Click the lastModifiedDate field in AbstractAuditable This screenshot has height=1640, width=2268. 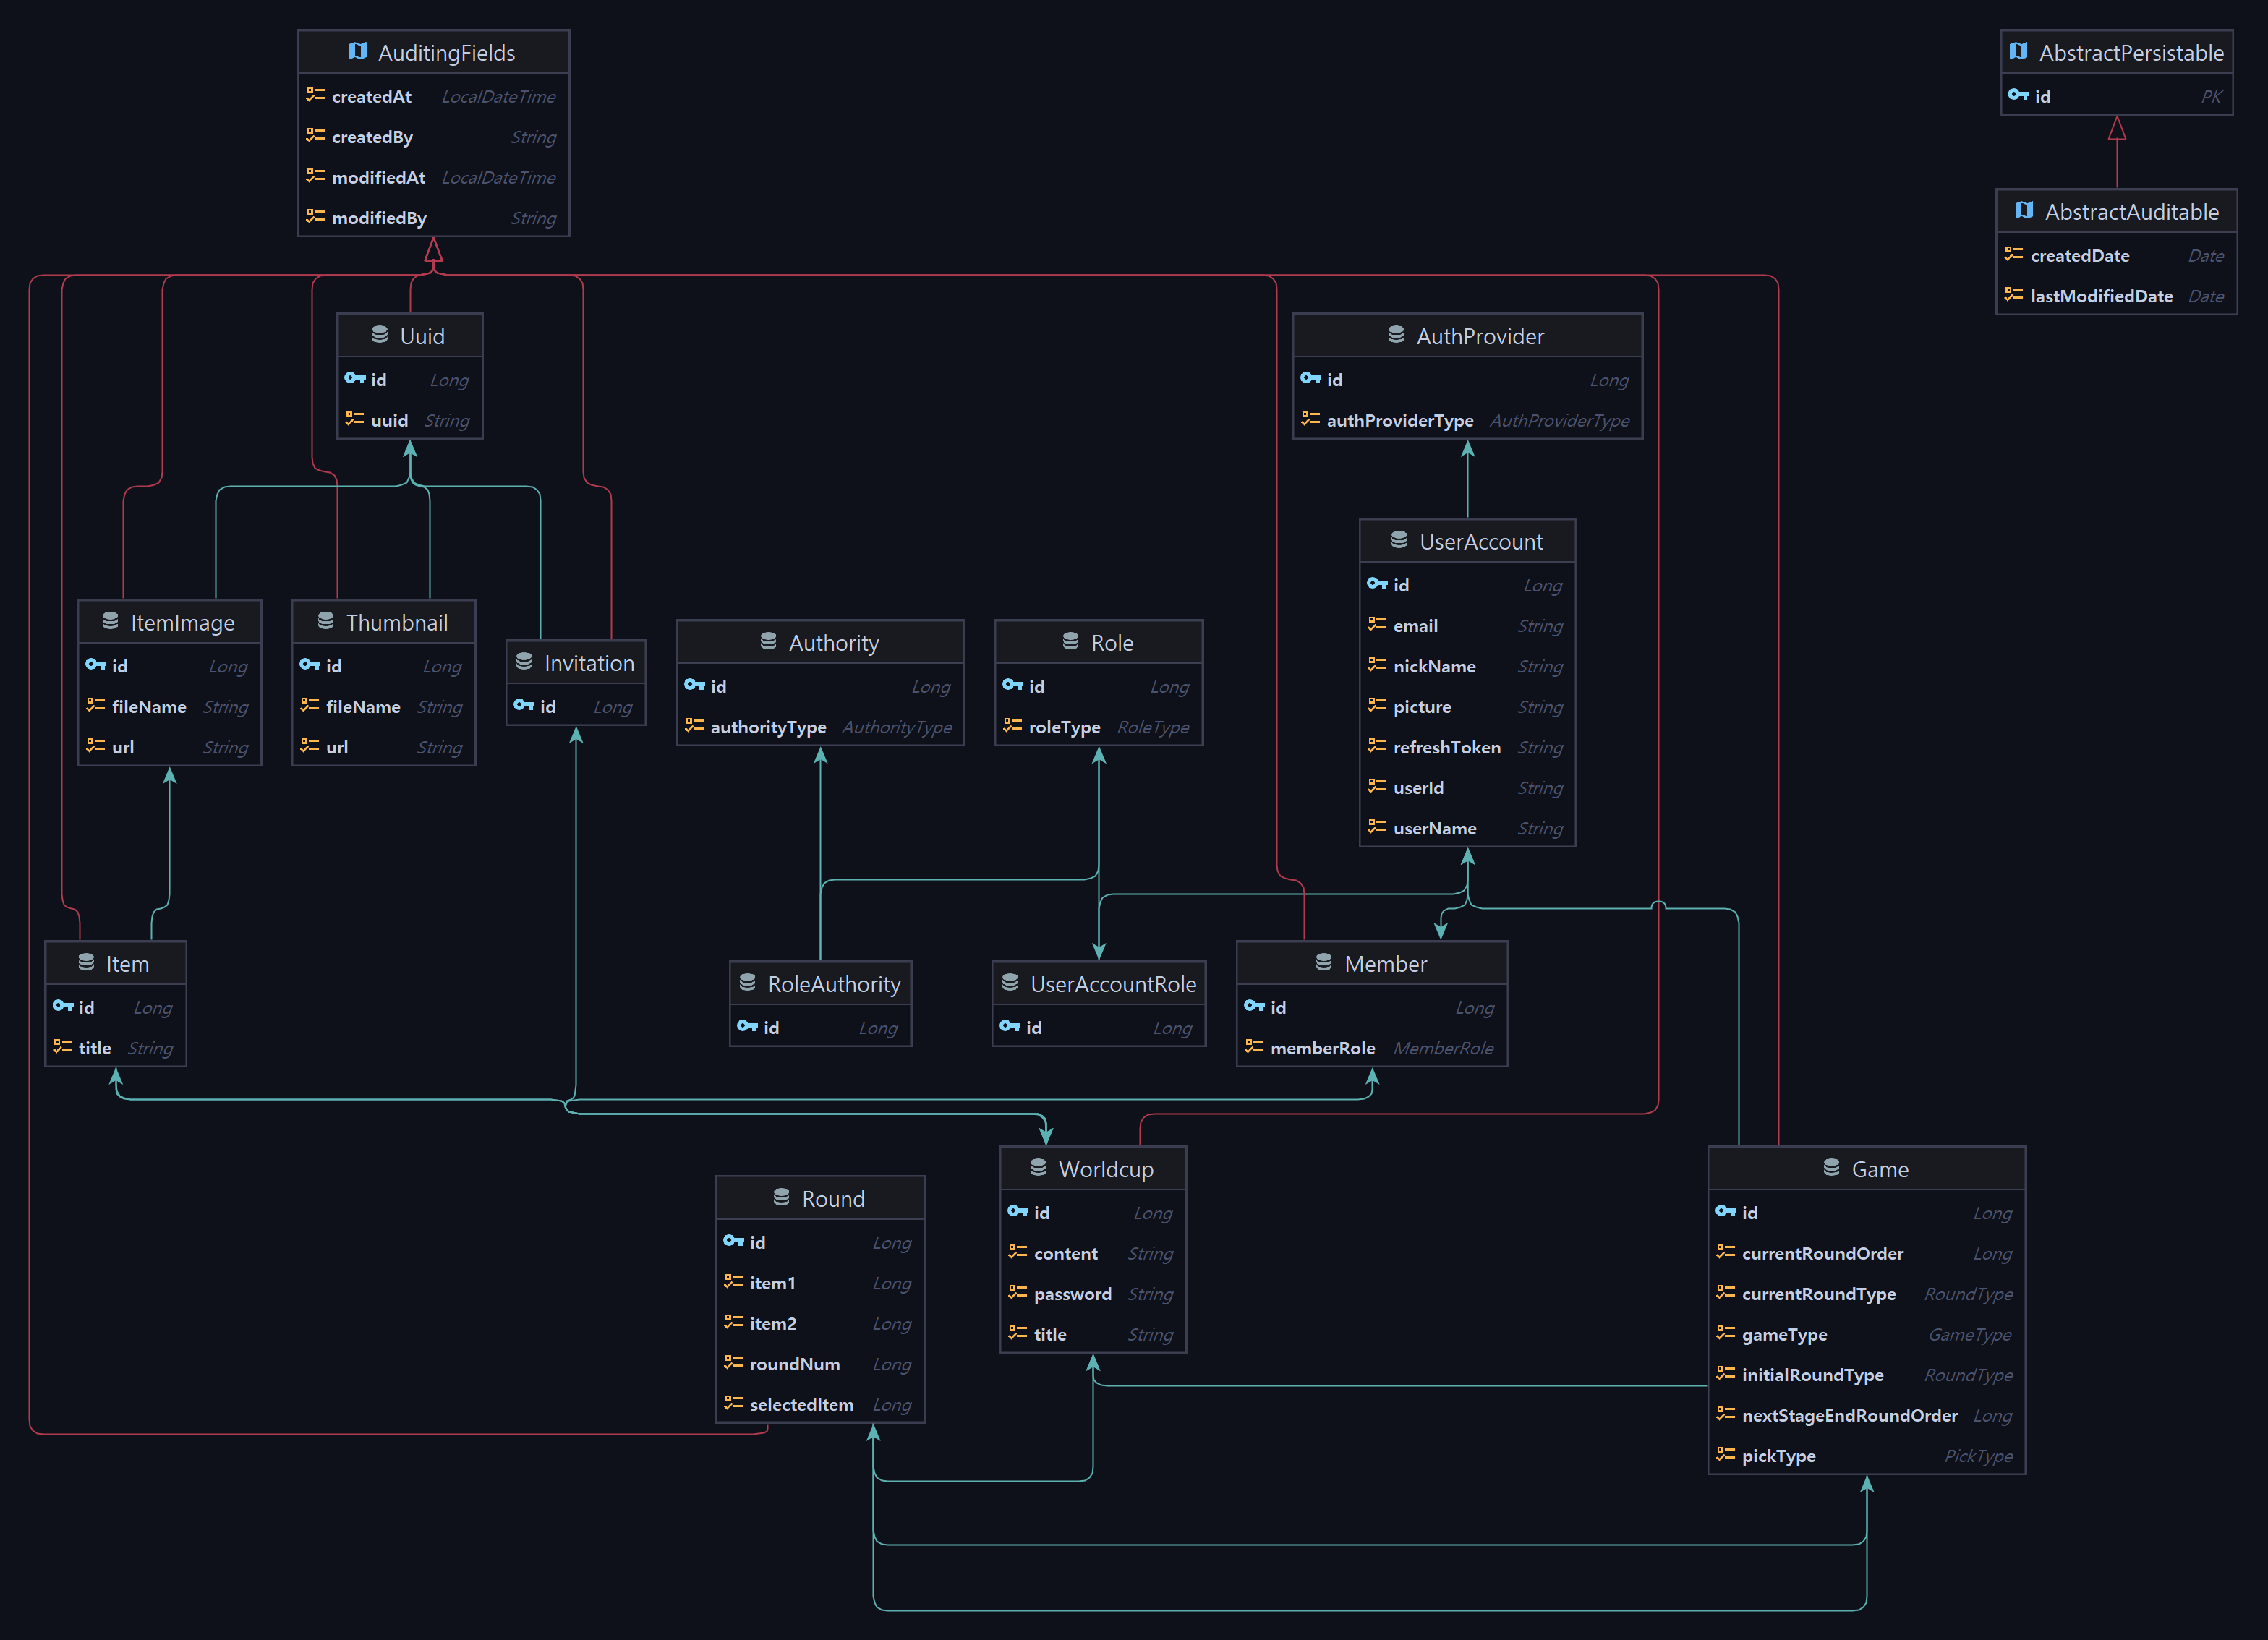[x=2101, y=296]
